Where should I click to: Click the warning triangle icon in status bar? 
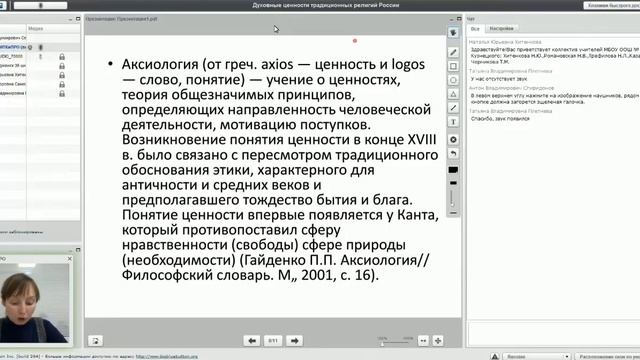[495, 356]
